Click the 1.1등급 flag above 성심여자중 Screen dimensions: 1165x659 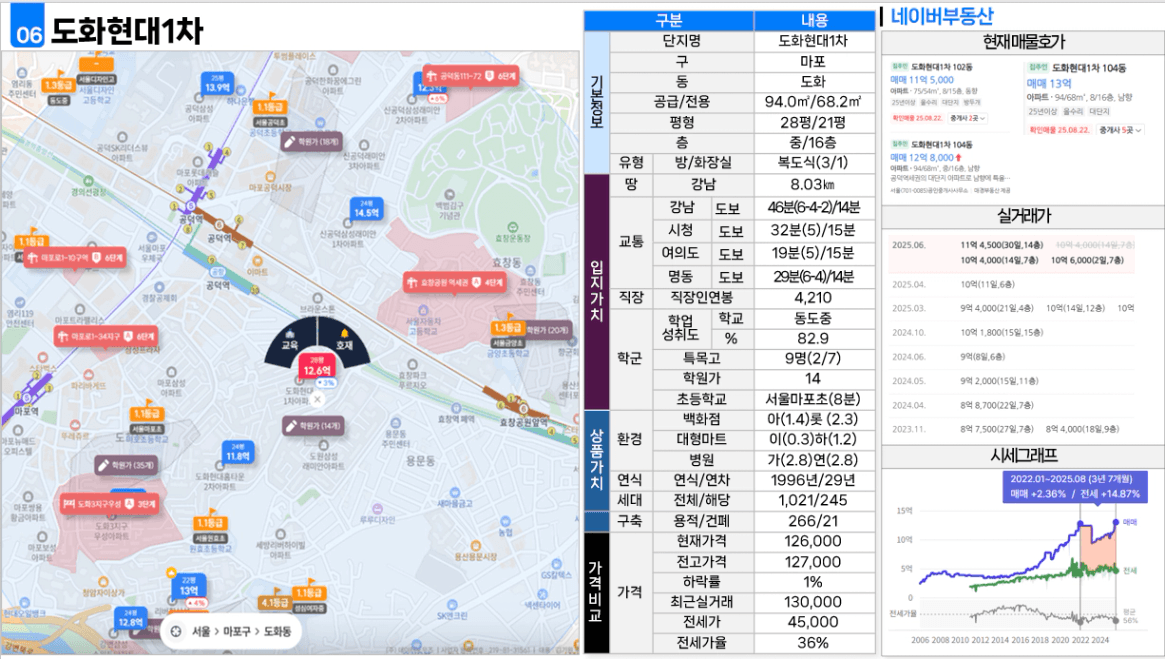(308, 592)
